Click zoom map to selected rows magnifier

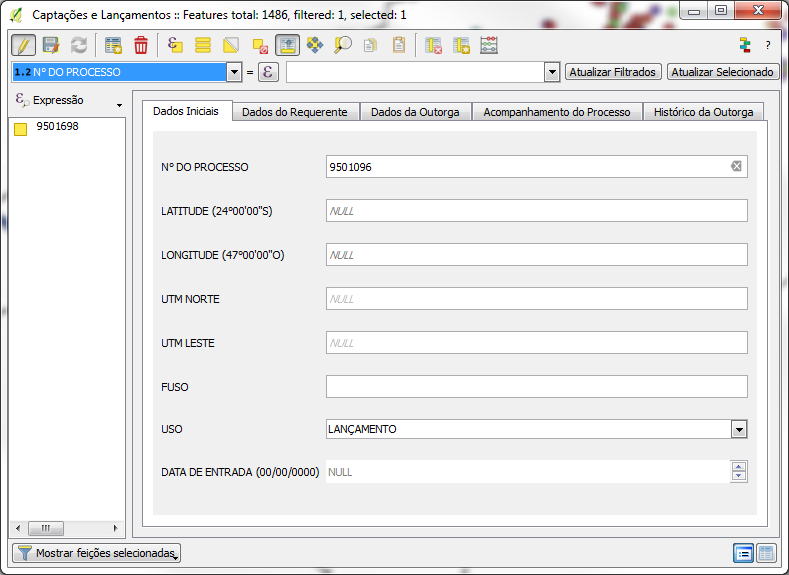[343, 45]
